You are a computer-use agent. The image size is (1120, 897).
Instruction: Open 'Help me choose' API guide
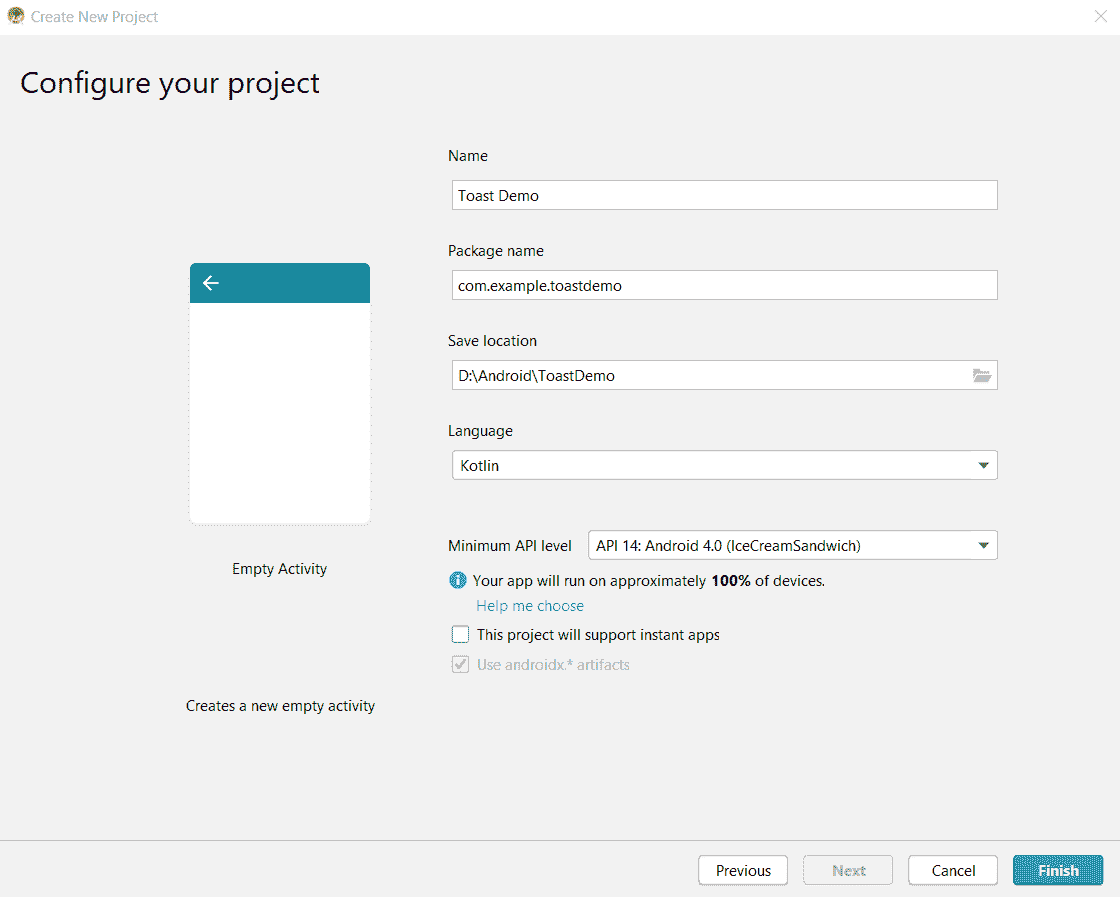click(529, 605)
